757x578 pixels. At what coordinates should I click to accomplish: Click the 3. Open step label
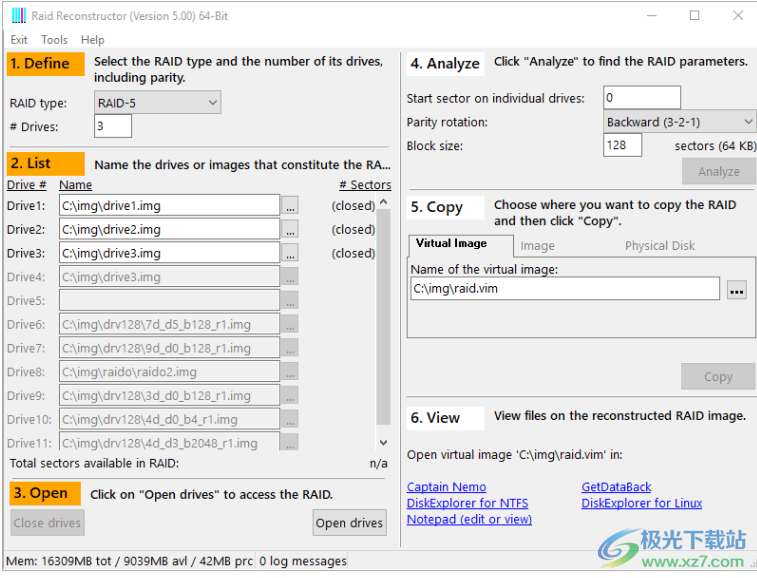[45, 493]
